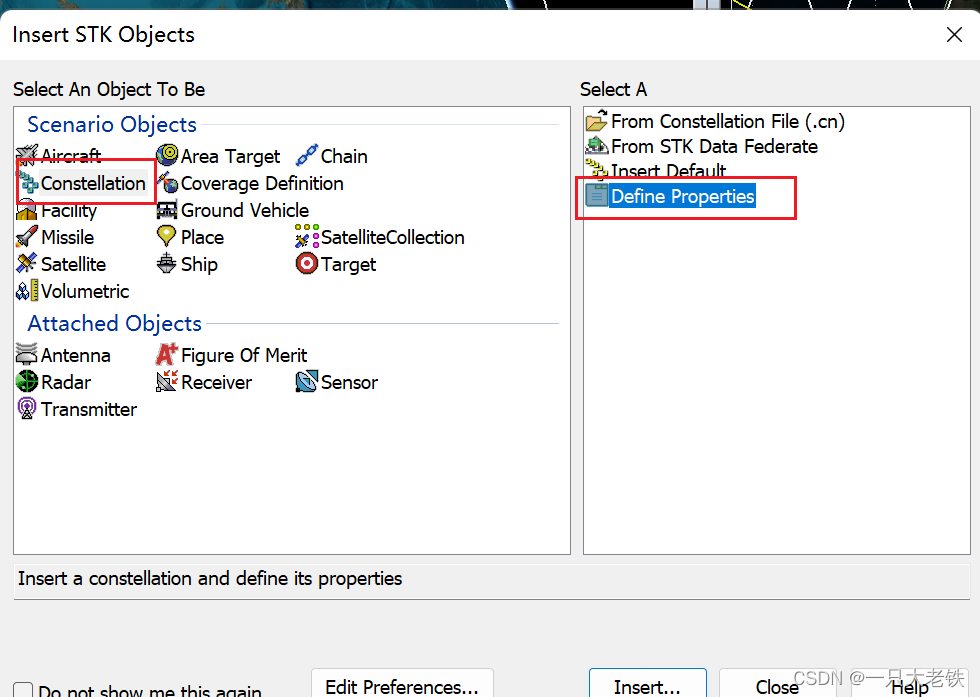Screen dimensions: 980x697
Task: Click the Define Properties method icon
Action: [596, 195]
